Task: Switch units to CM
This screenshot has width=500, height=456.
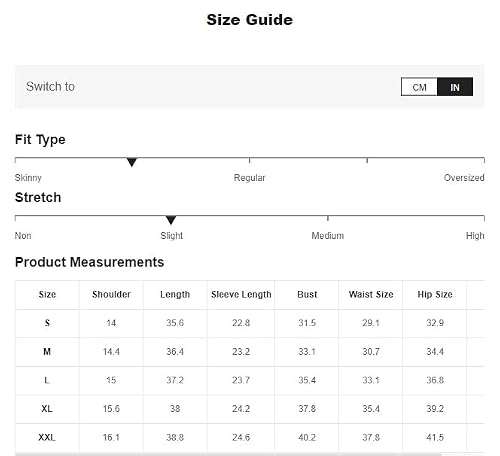Action: (419, 87)
